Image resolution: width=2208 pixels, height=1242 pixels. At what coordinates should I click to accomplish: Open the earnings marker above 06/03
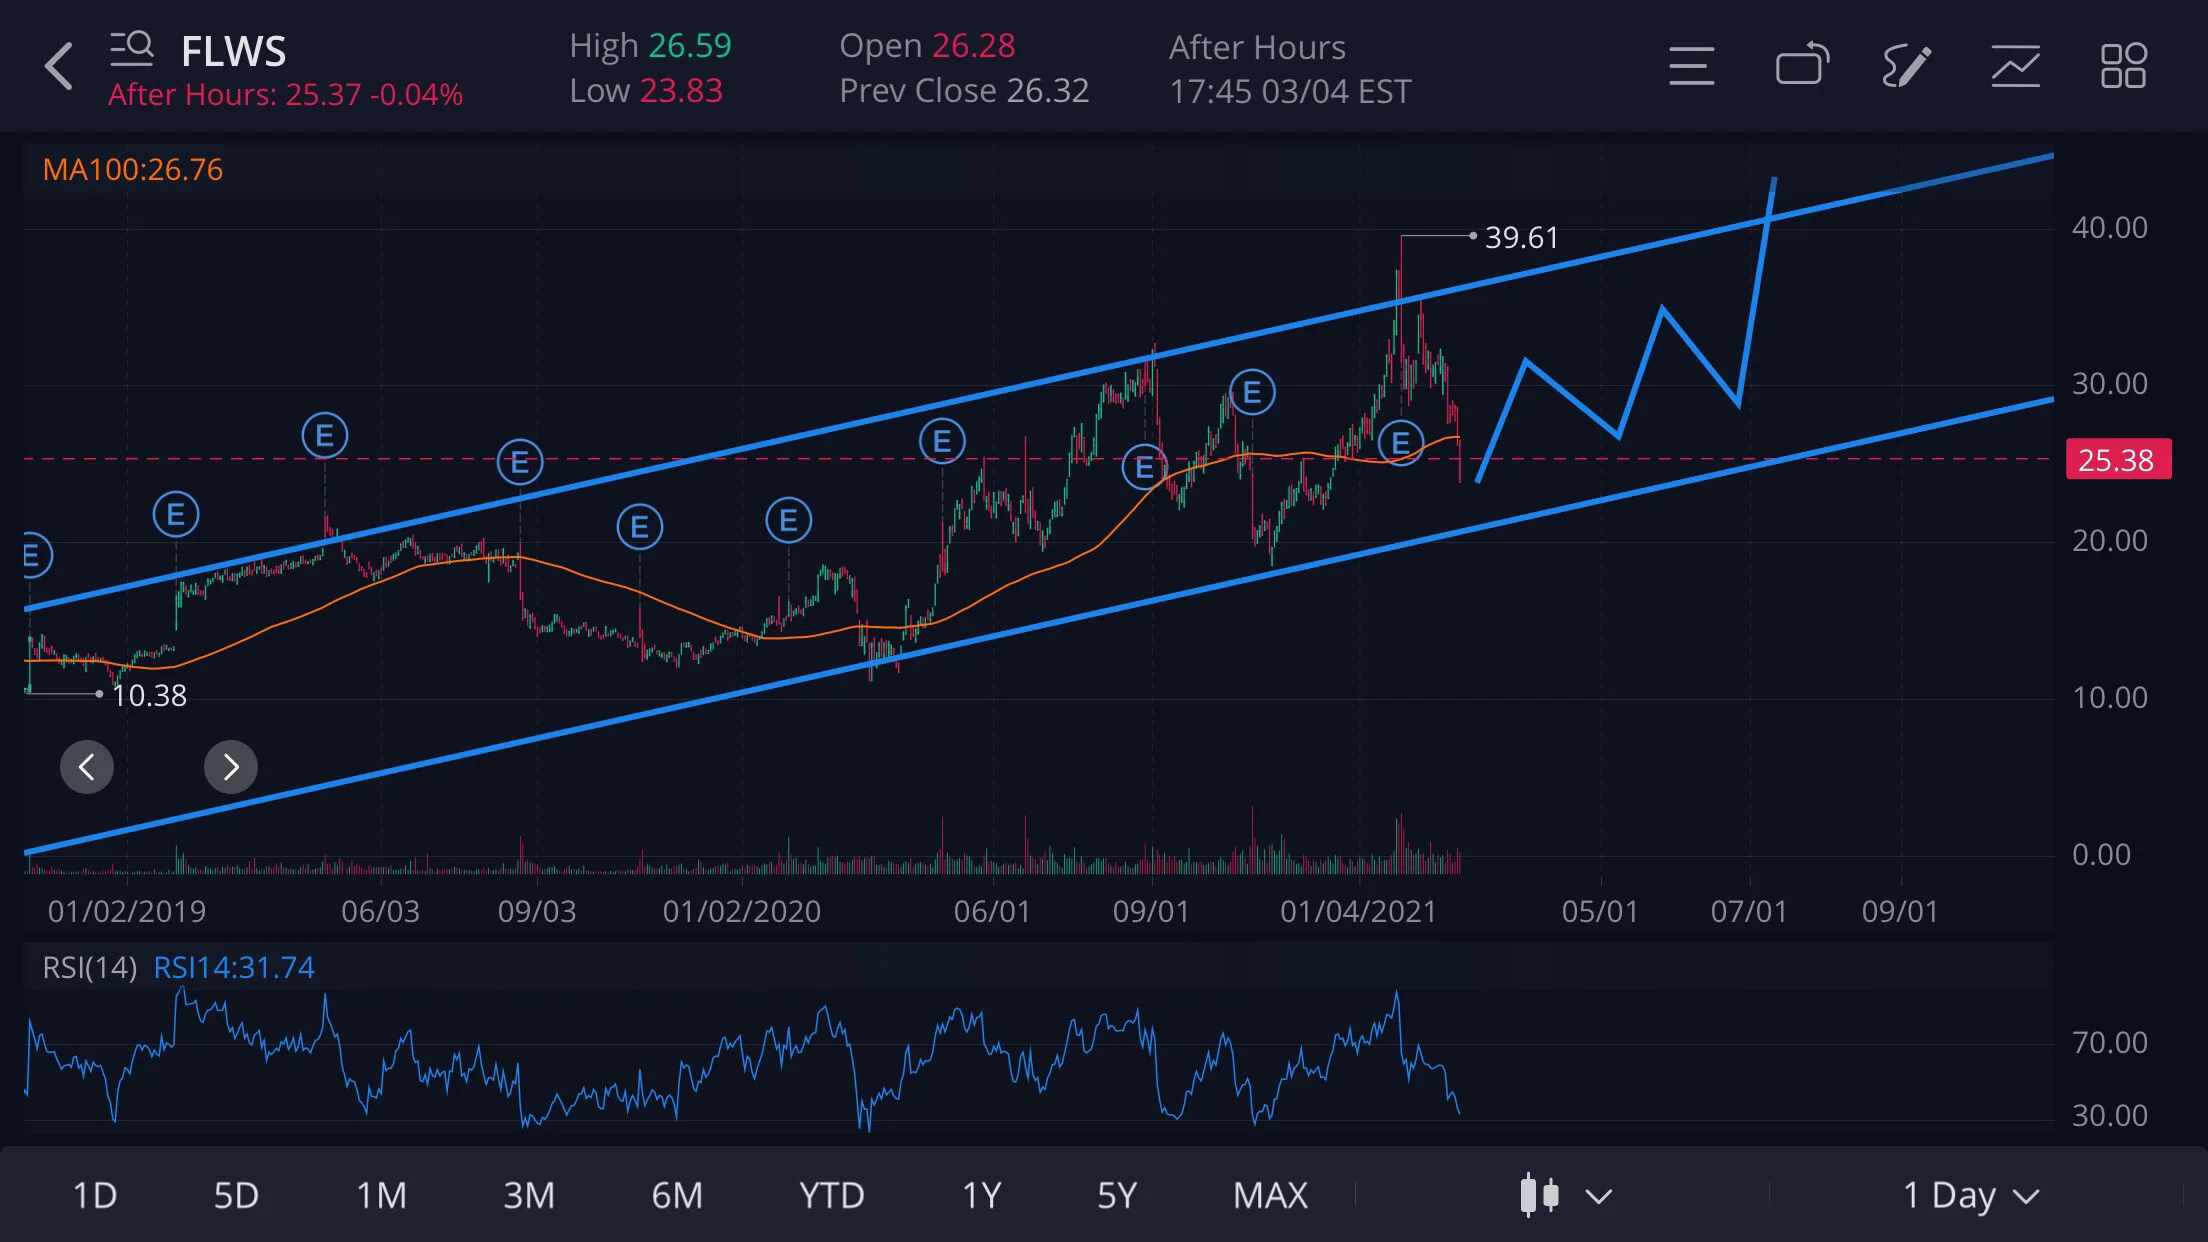(325, 436)
